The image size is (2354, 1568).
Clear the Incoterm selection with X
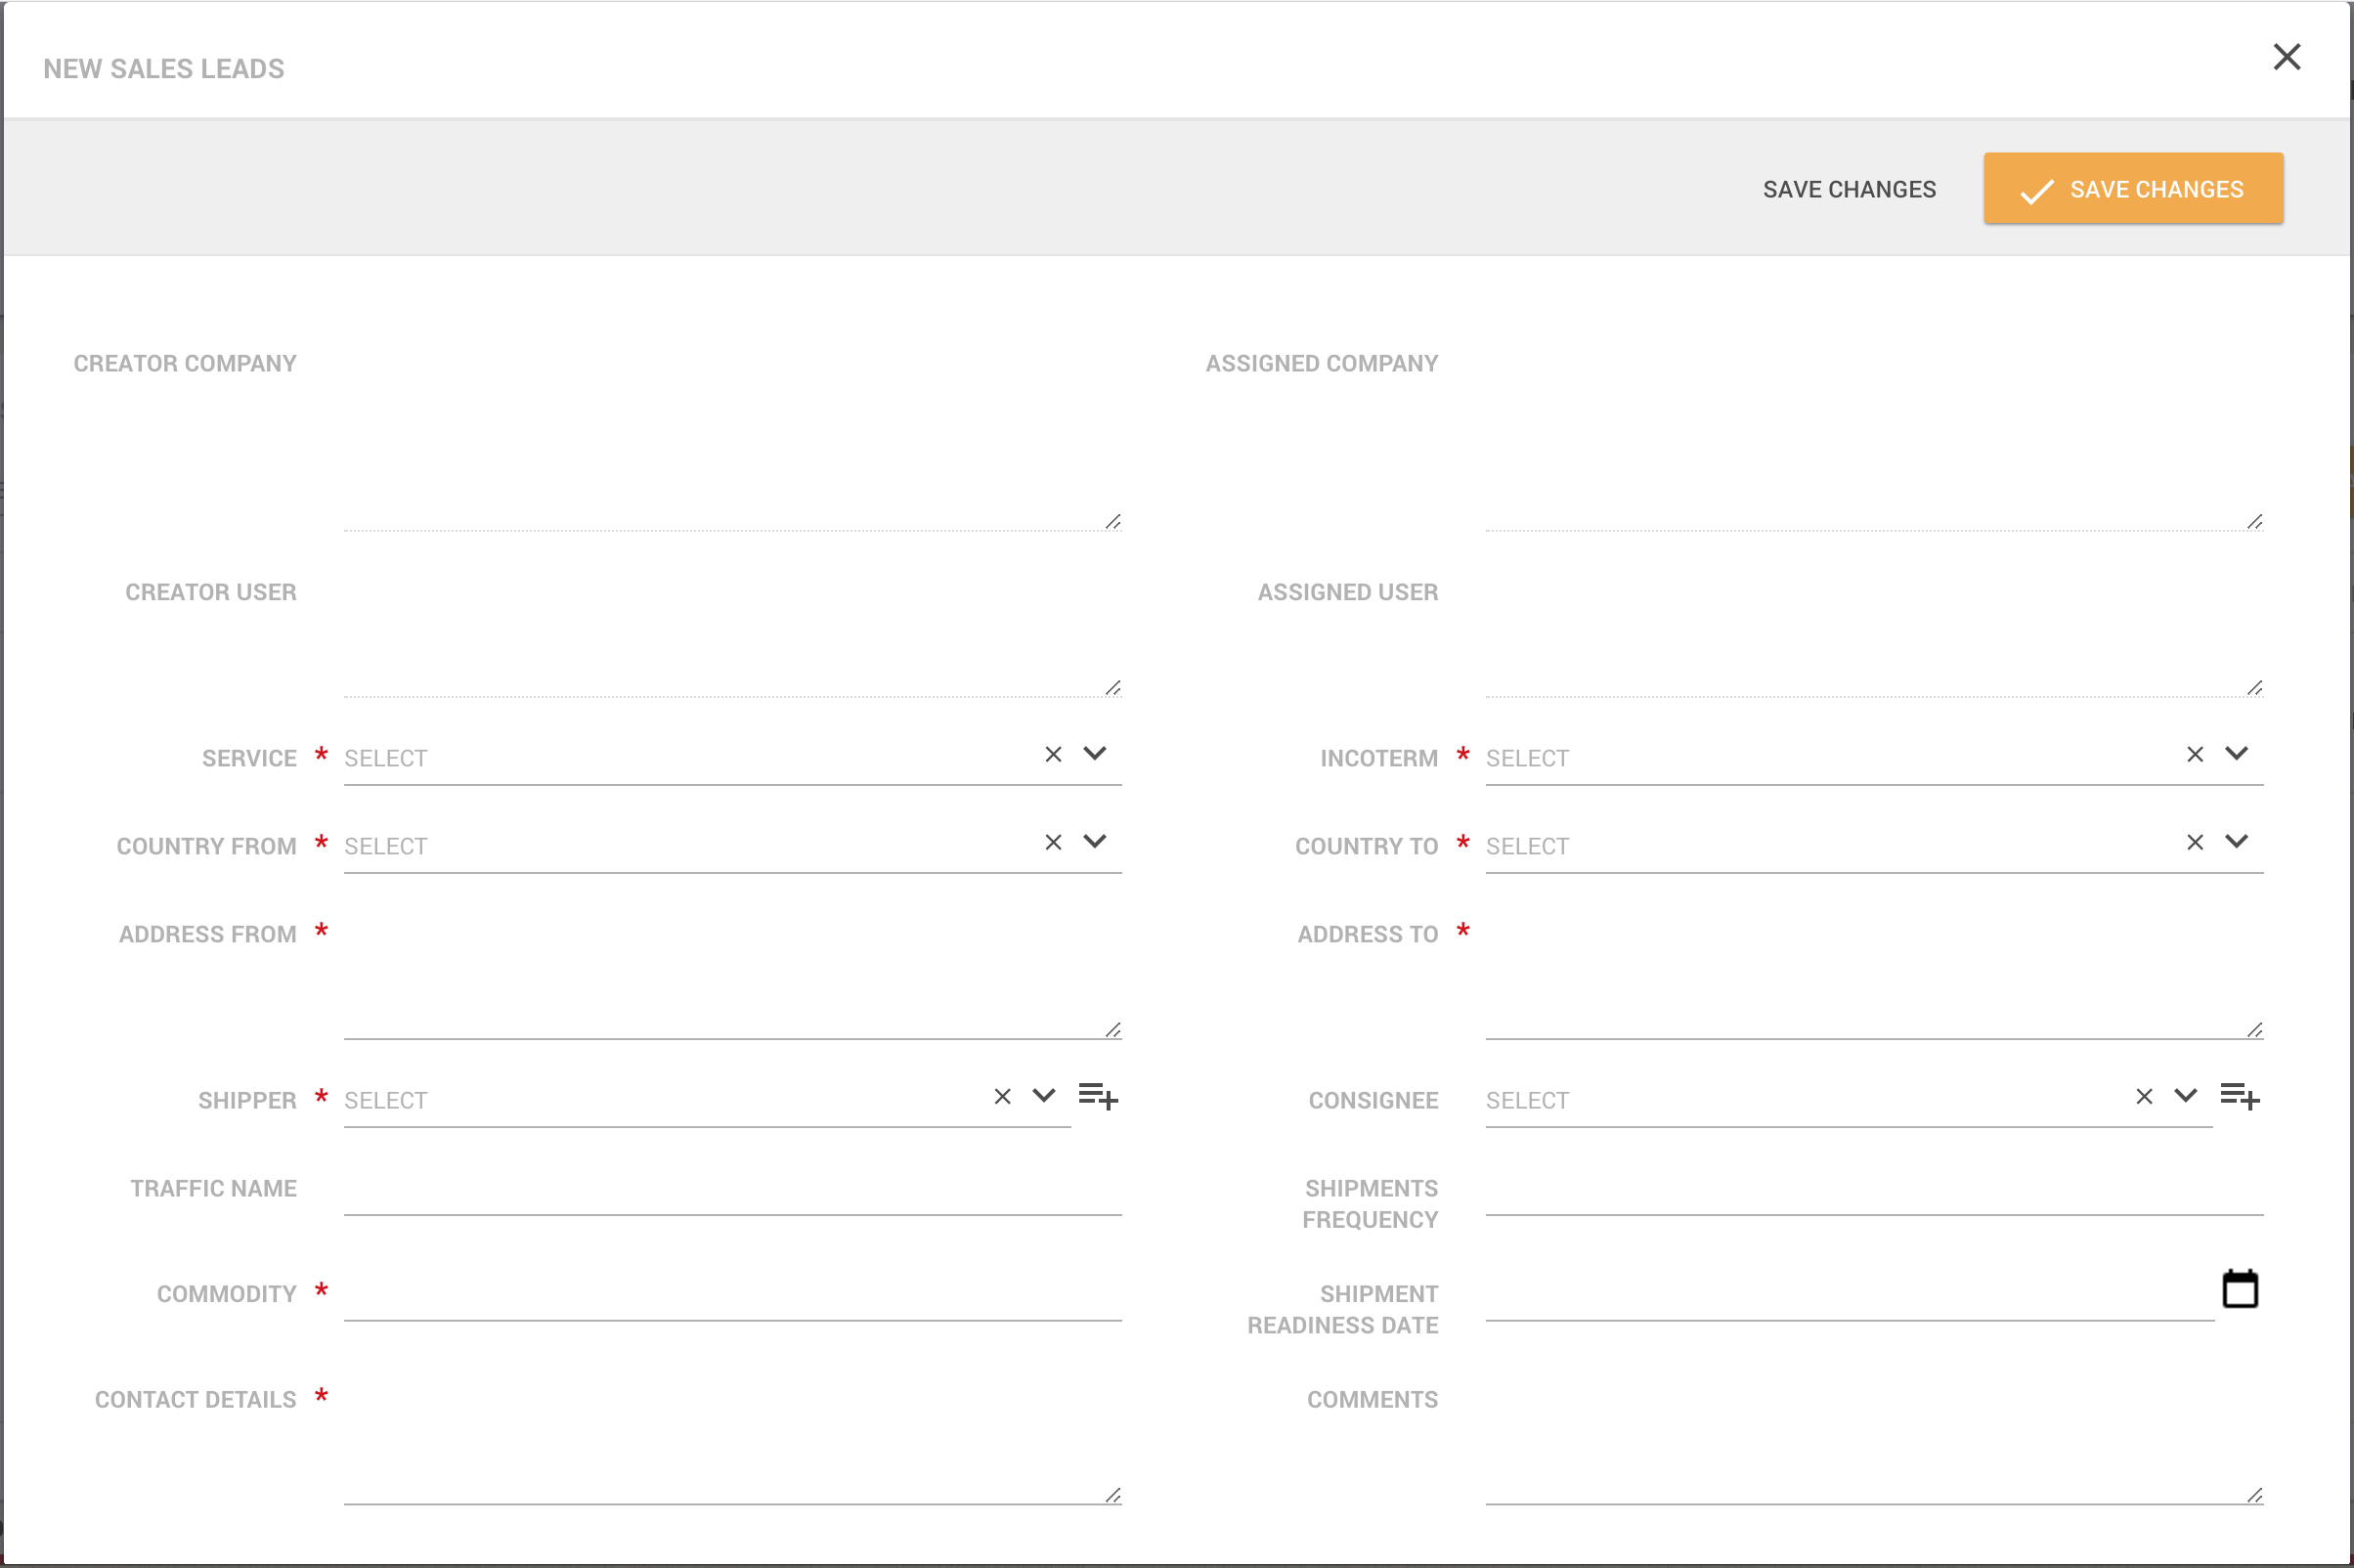[x=2195, y=755]
